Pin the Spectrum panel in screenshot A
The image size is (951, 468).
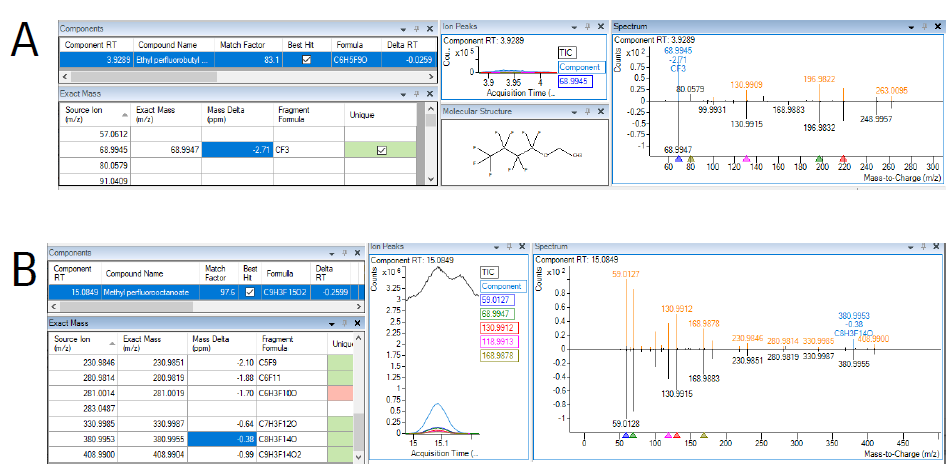point(925,27)
